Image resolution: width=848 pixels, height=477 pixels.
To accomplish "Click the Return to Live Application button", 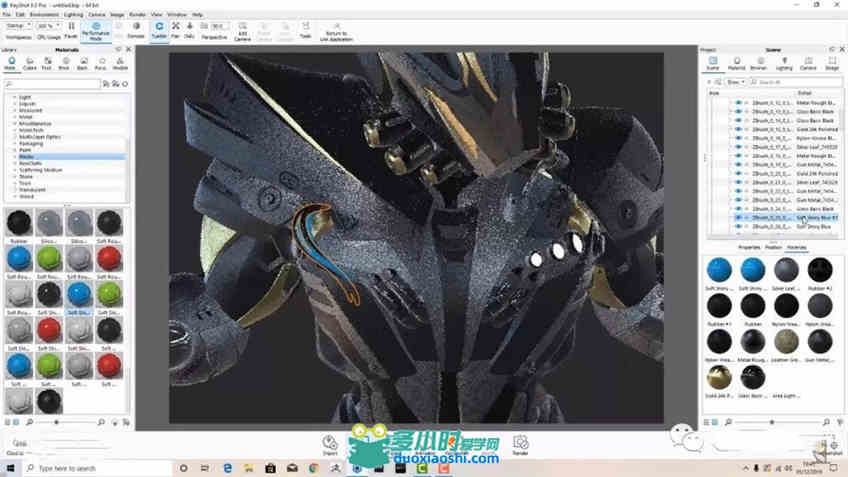I will coord(336,32).
